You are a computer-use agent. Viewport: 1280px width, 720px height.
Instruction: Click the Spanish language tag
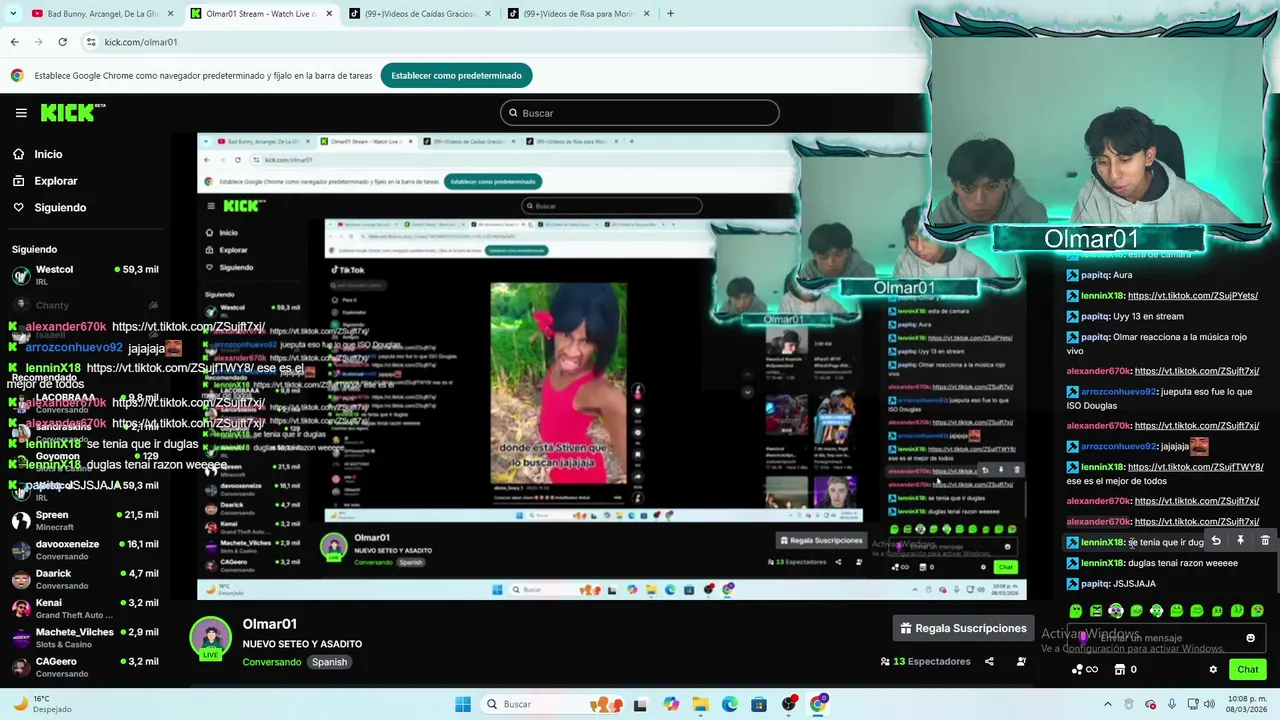(329, 662)
